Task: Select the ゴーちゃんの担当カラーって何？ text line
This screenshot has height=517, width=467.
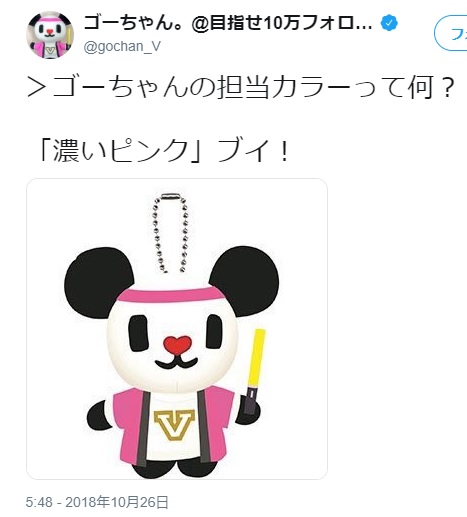Action: pyautogui.click(x=241, y=87)
